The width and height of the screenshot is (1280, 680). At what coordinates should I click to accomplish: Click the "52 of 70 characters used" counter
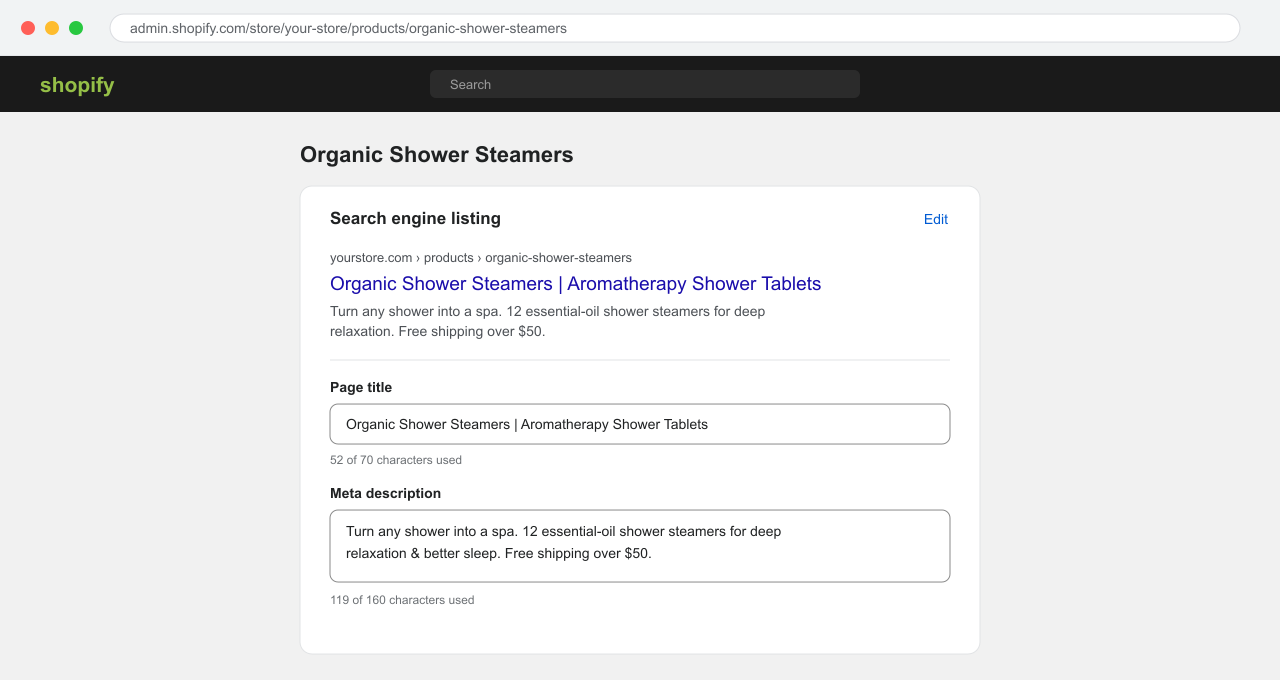pyautogui.click(x=396, y=460)
